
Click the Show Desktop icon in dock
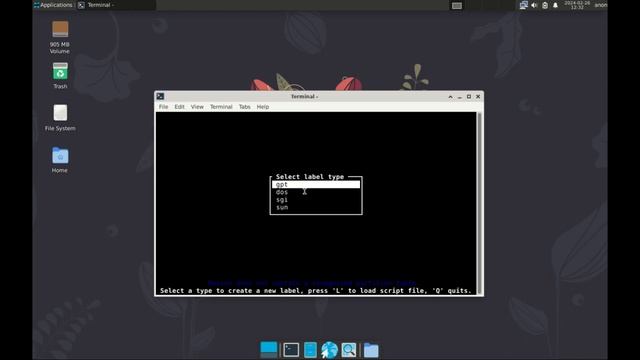coord(269,350)
